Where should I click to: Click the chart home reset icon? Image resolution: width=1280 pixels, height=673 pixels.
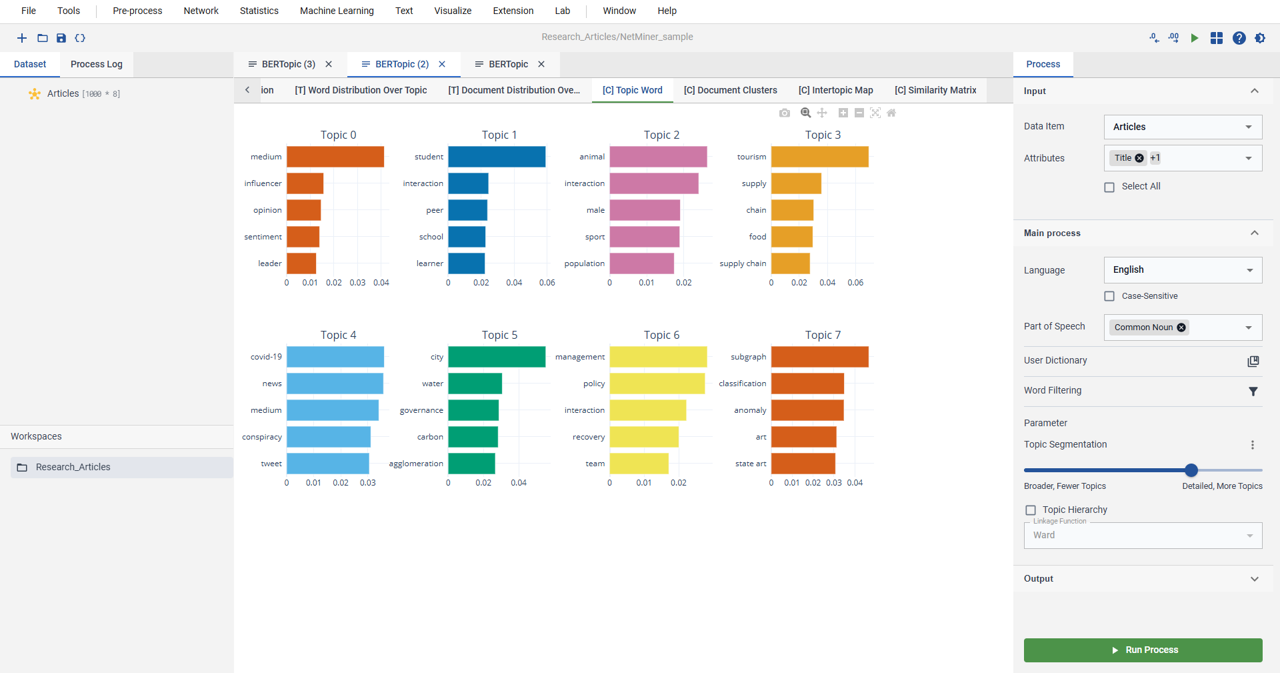[x=891, y=113]
